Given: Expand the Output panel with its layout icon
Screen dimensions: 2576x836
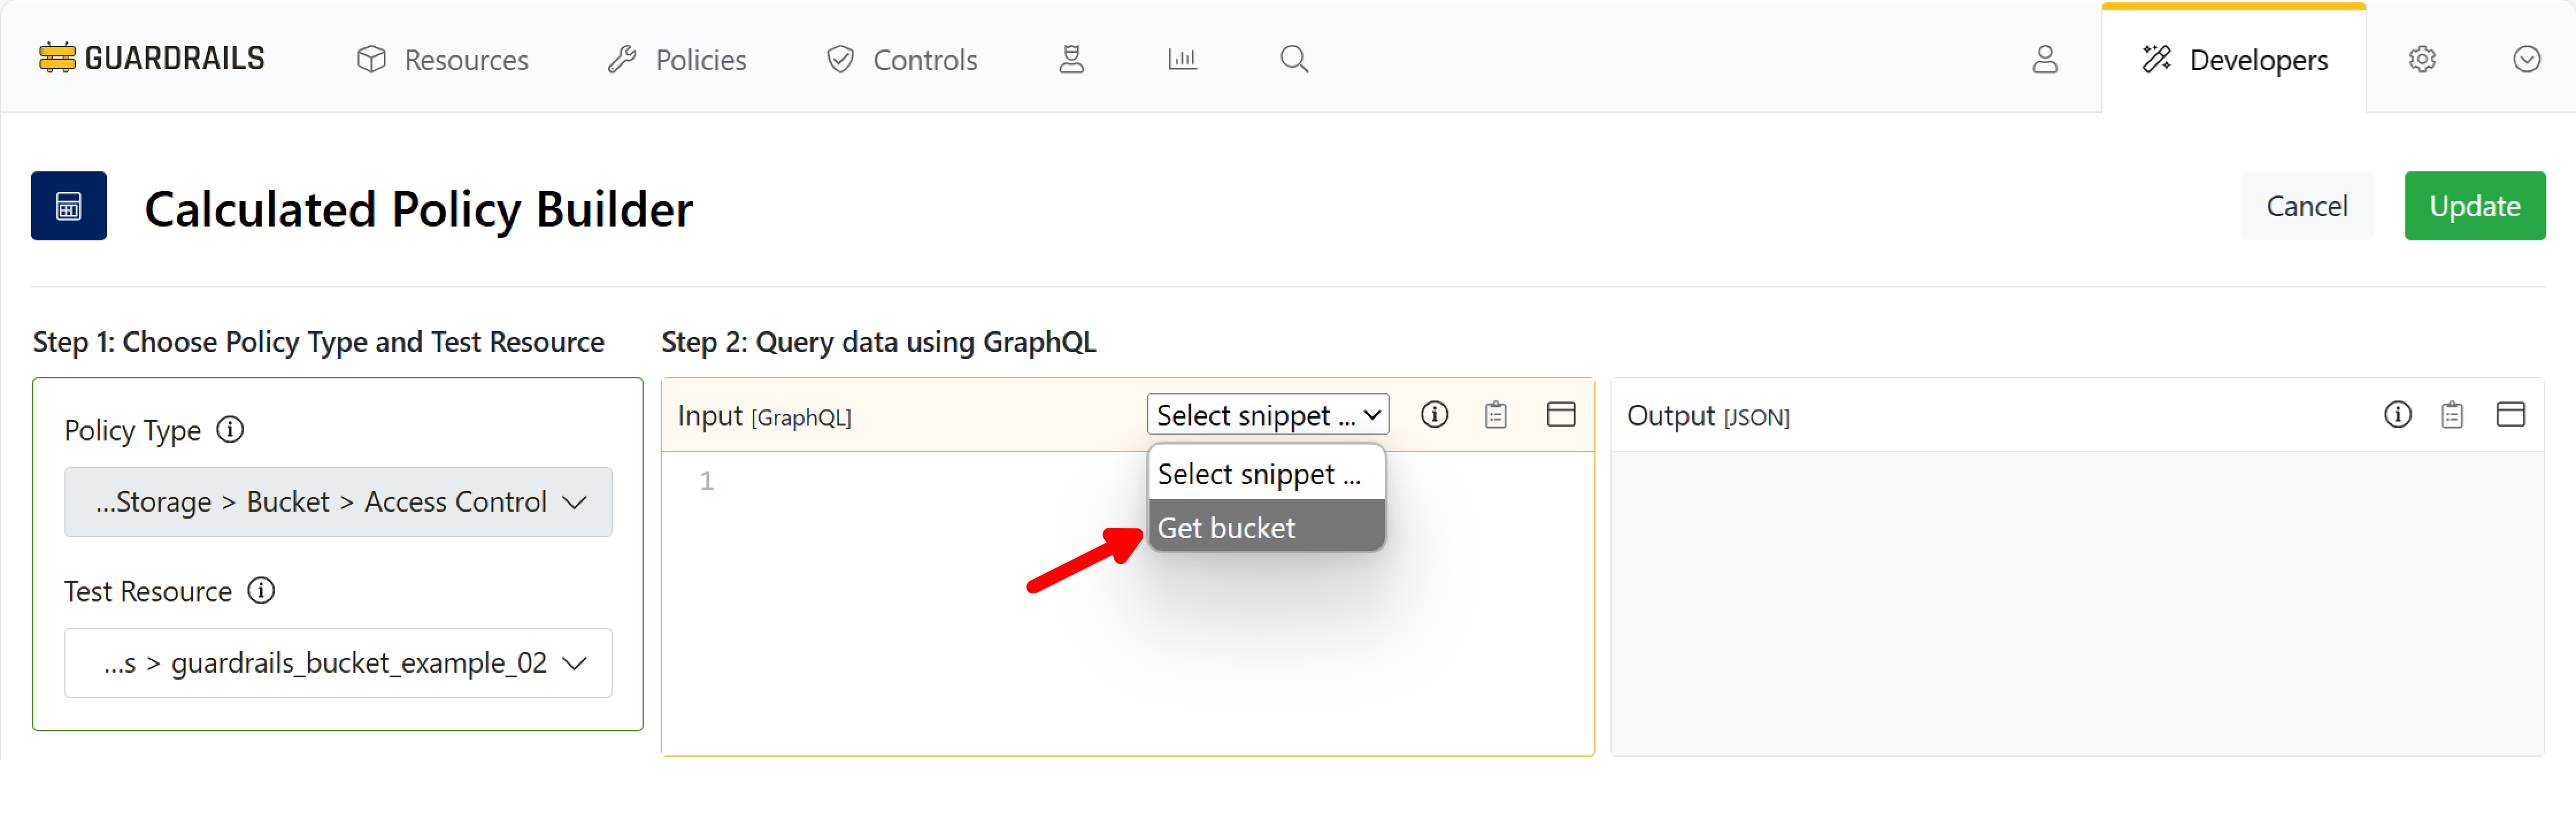Looking at the screenshot, I should (2512, 414).
